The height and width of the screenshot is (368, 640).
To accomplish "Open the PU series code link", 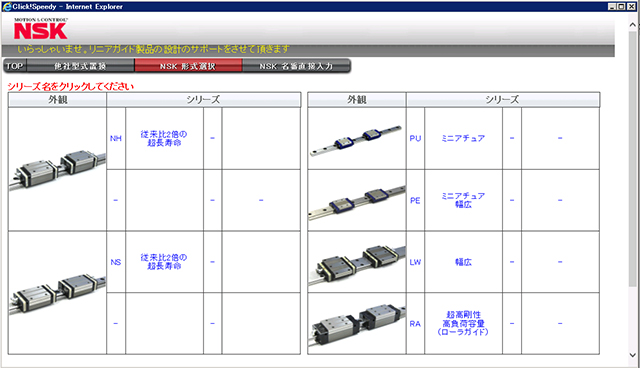I will point(415,138).
